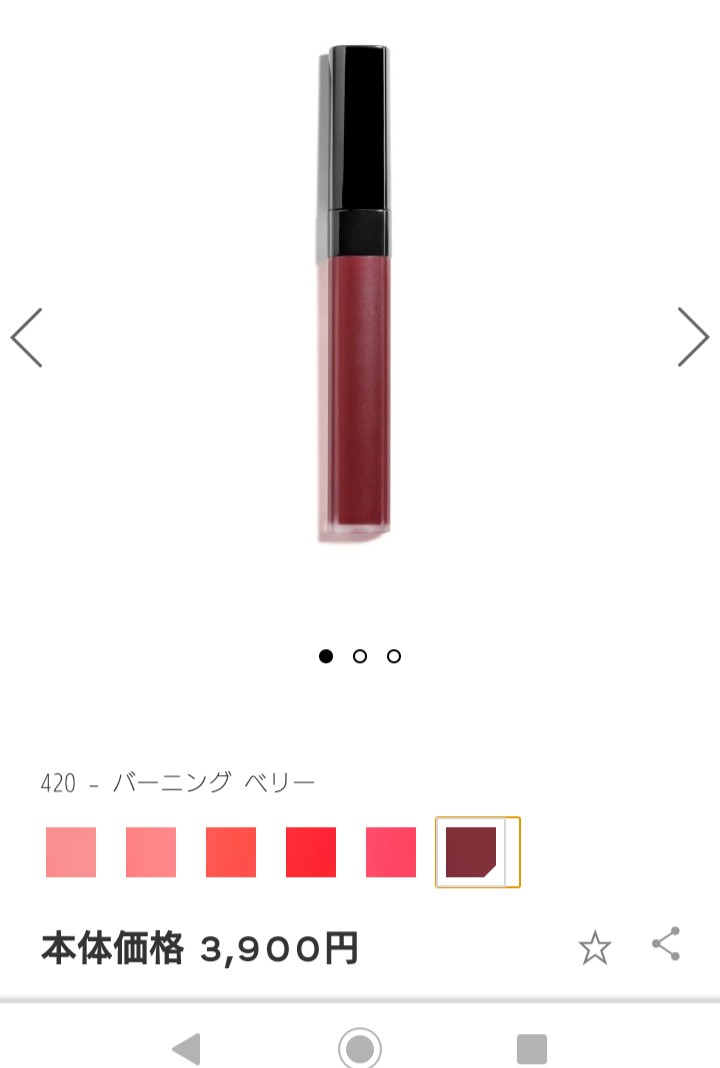This screenshot has width=720, height=1068.
Task: Choose the bright red shade swatch
Action: coord(311,852)
